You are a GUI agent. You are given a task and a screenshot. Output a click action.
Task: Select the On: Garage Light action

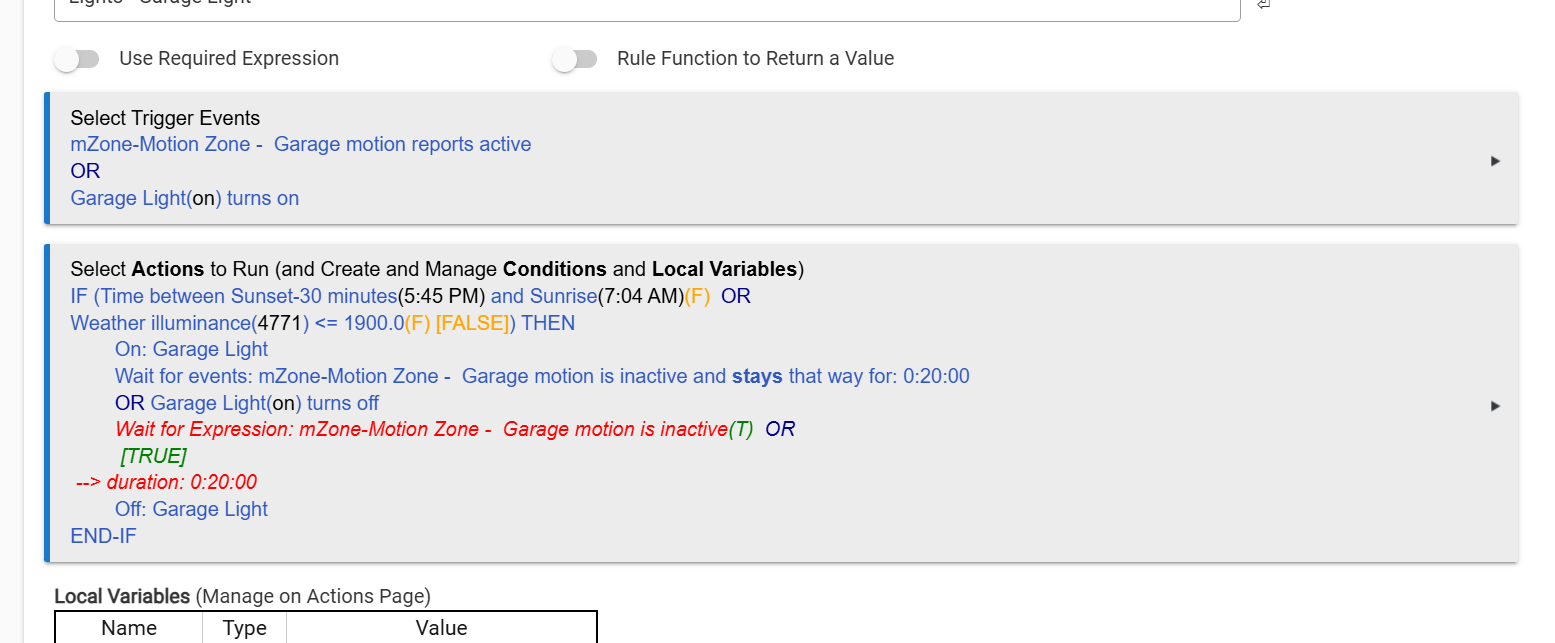point(191,349)
